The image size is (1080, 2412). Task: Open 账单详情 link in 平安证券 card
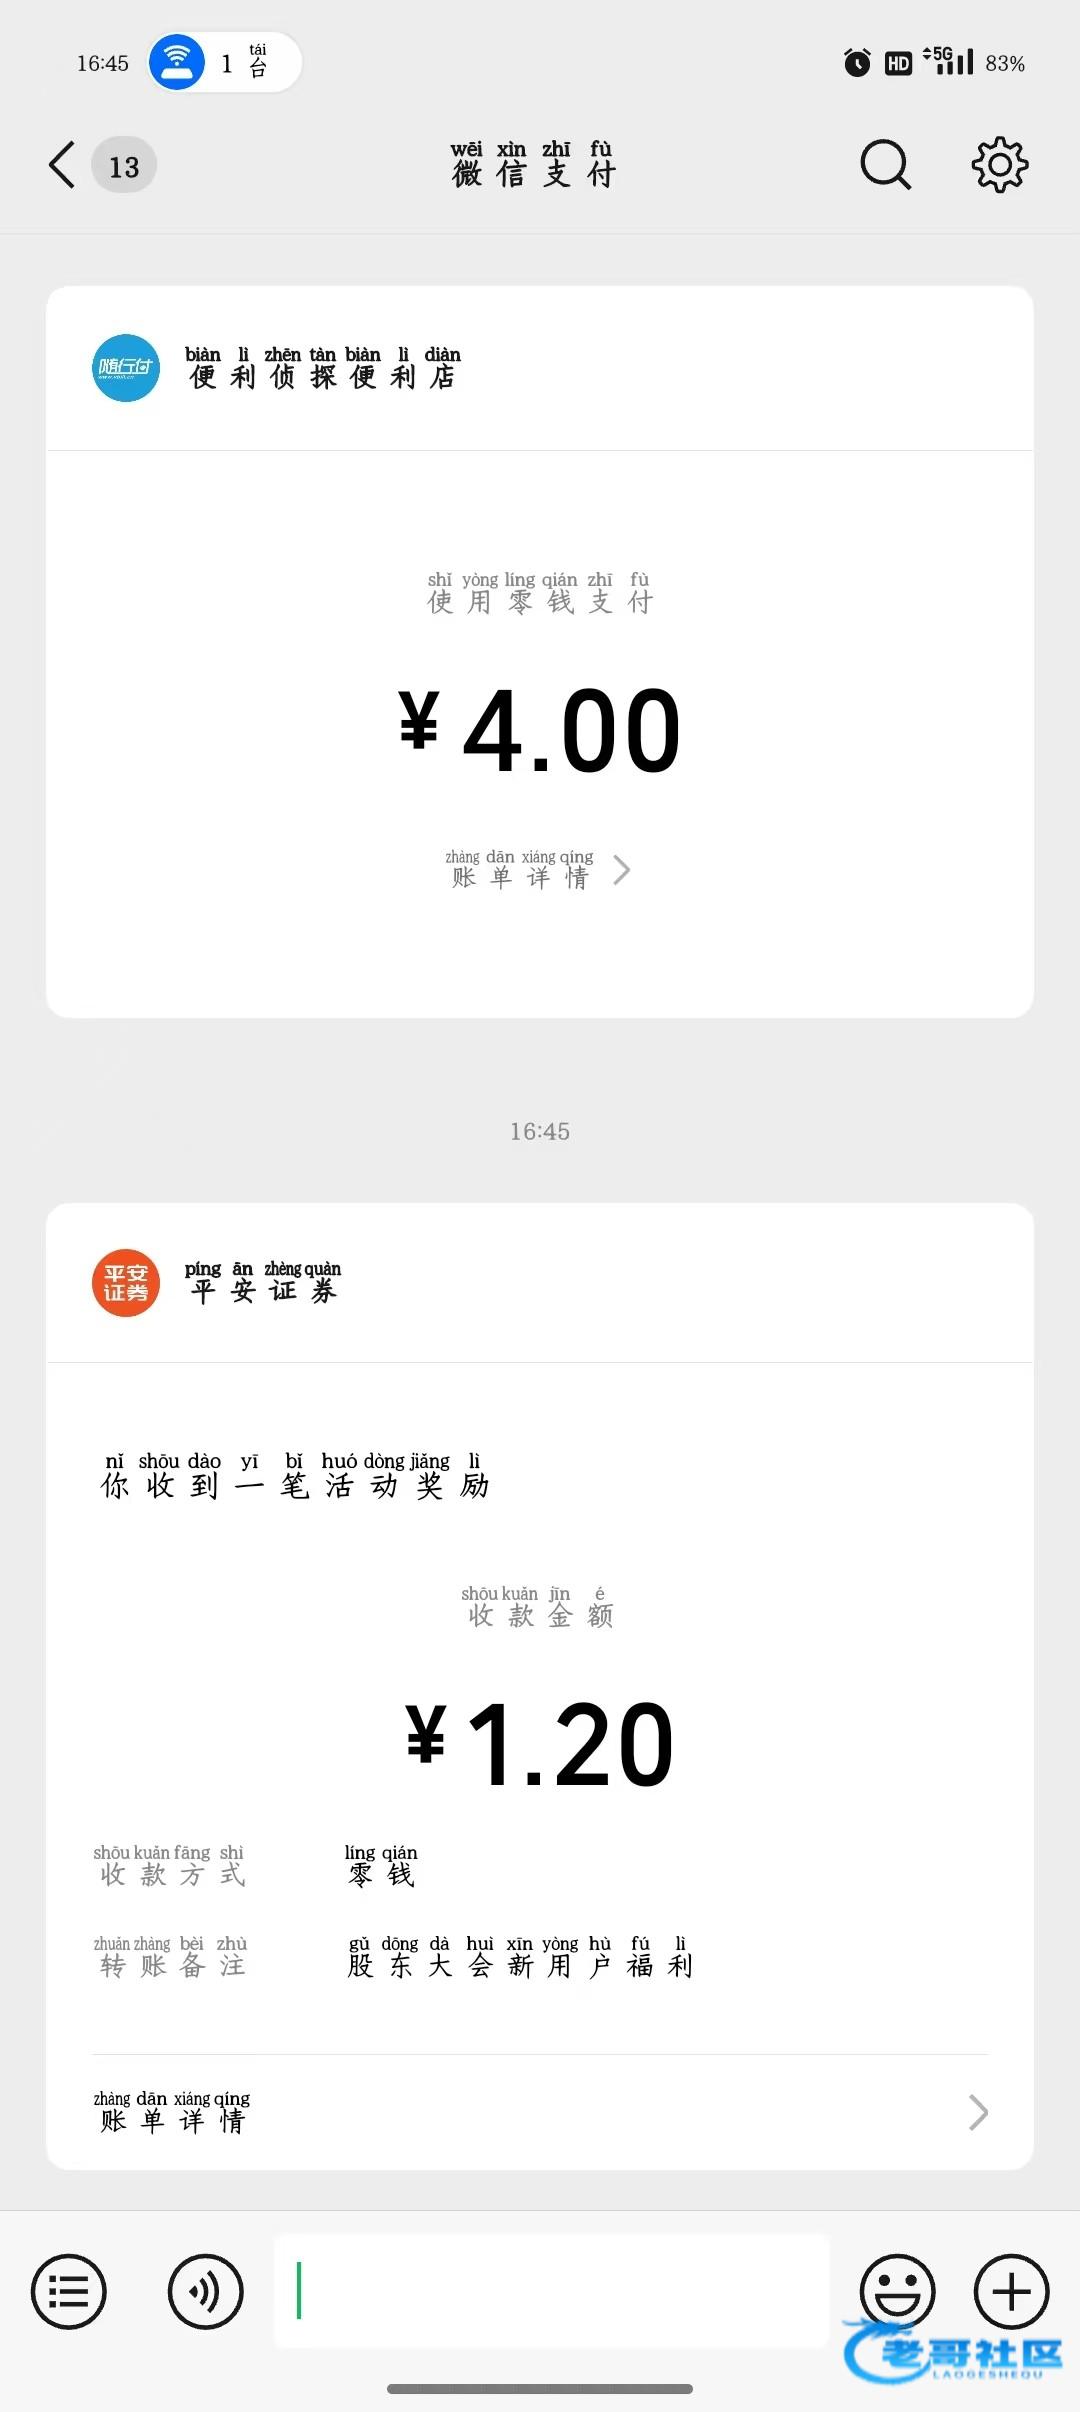(172, 2112)
